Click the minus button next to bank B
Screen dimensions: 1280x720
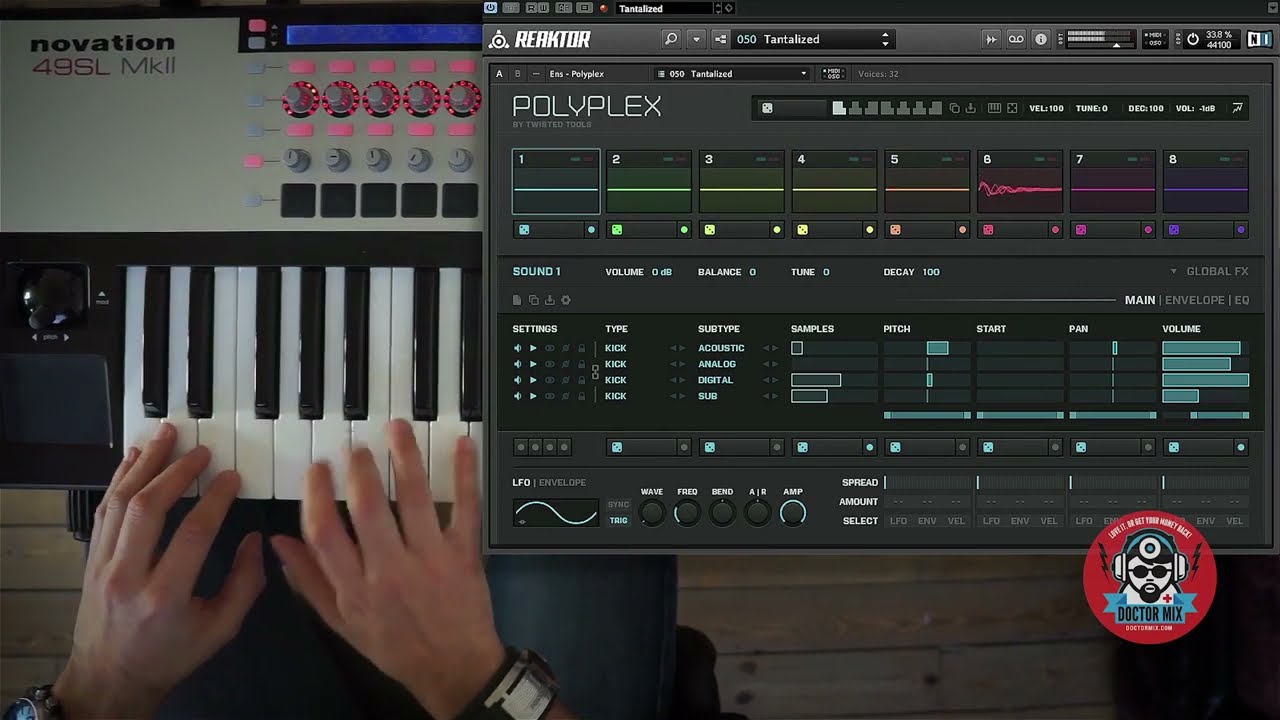click(535, 73)
